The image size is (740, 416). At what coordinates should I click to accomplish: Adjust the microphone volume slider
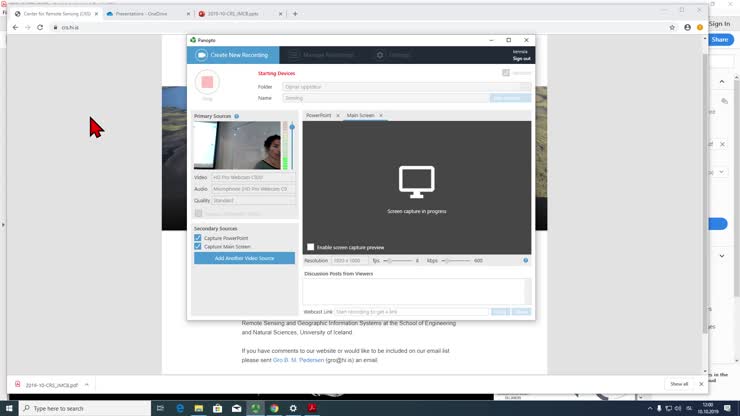point(292,145)
